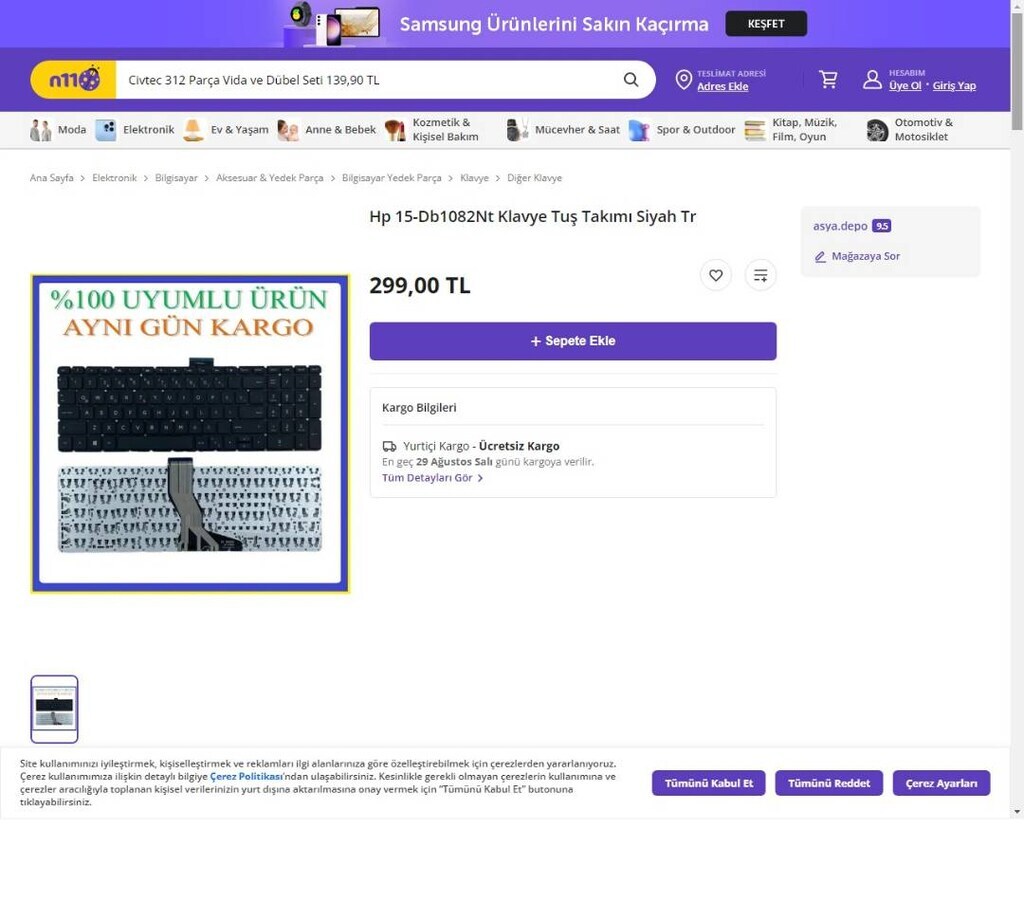Open the shopping cart icon

[828, 80]
